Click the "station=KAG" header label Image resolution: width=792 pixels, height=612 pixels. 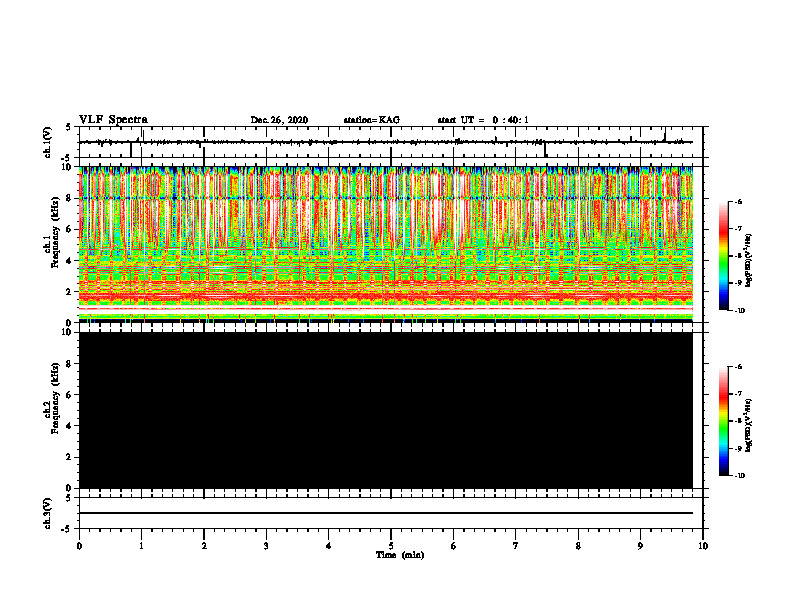coord(372,120)
